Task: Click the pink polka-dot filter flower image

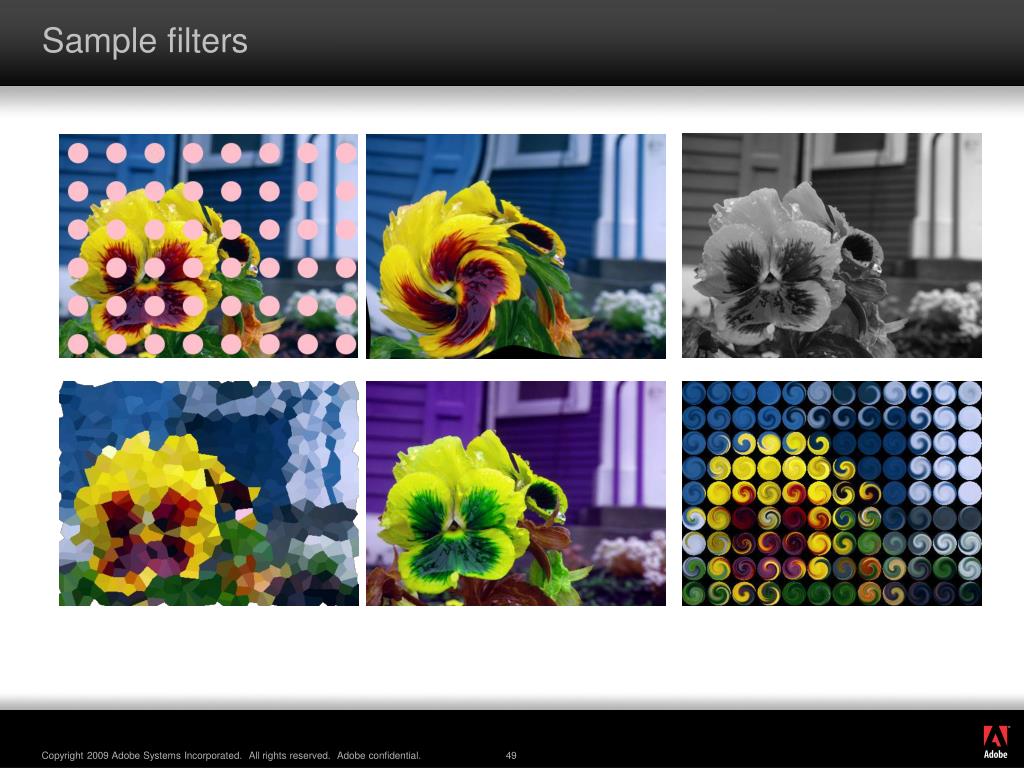Action: click(208, 246)
